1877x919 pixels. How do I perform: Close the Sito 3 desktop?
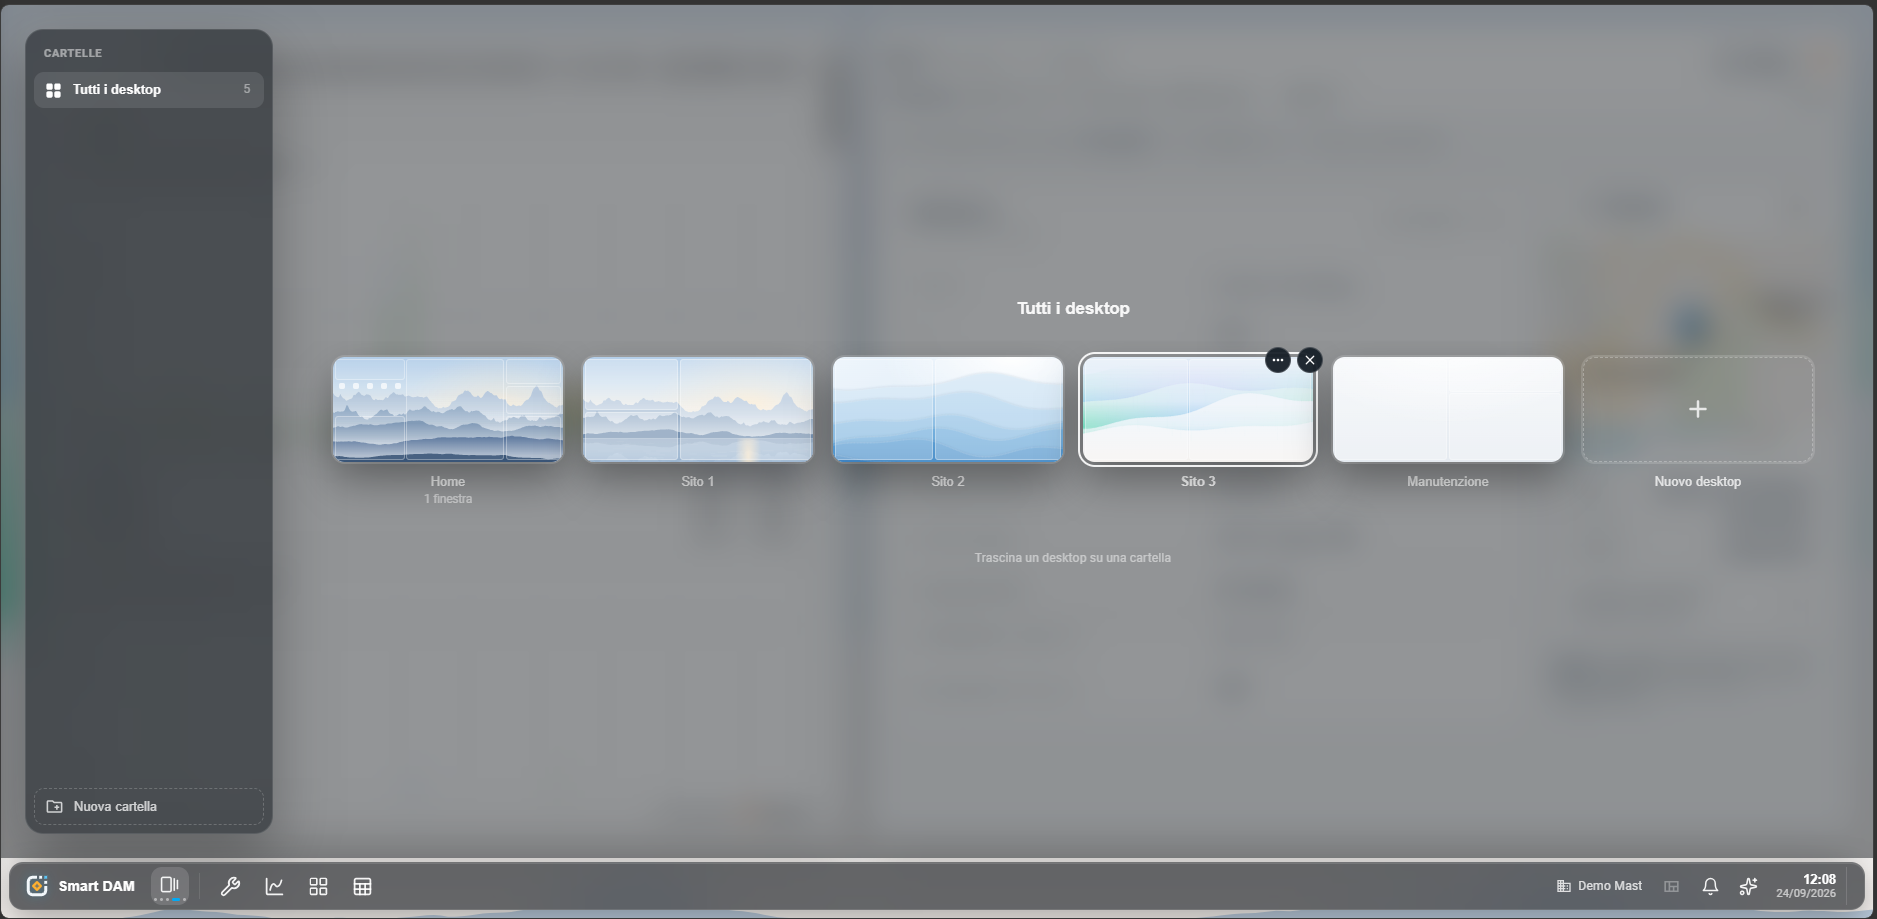[1310, 360]
